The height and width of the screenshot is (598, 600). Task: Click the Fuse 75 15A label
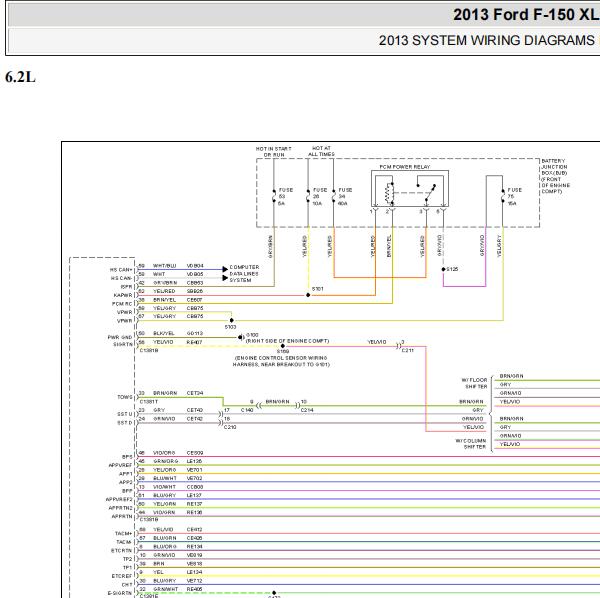pyautogui.click(x=514, y=197)
